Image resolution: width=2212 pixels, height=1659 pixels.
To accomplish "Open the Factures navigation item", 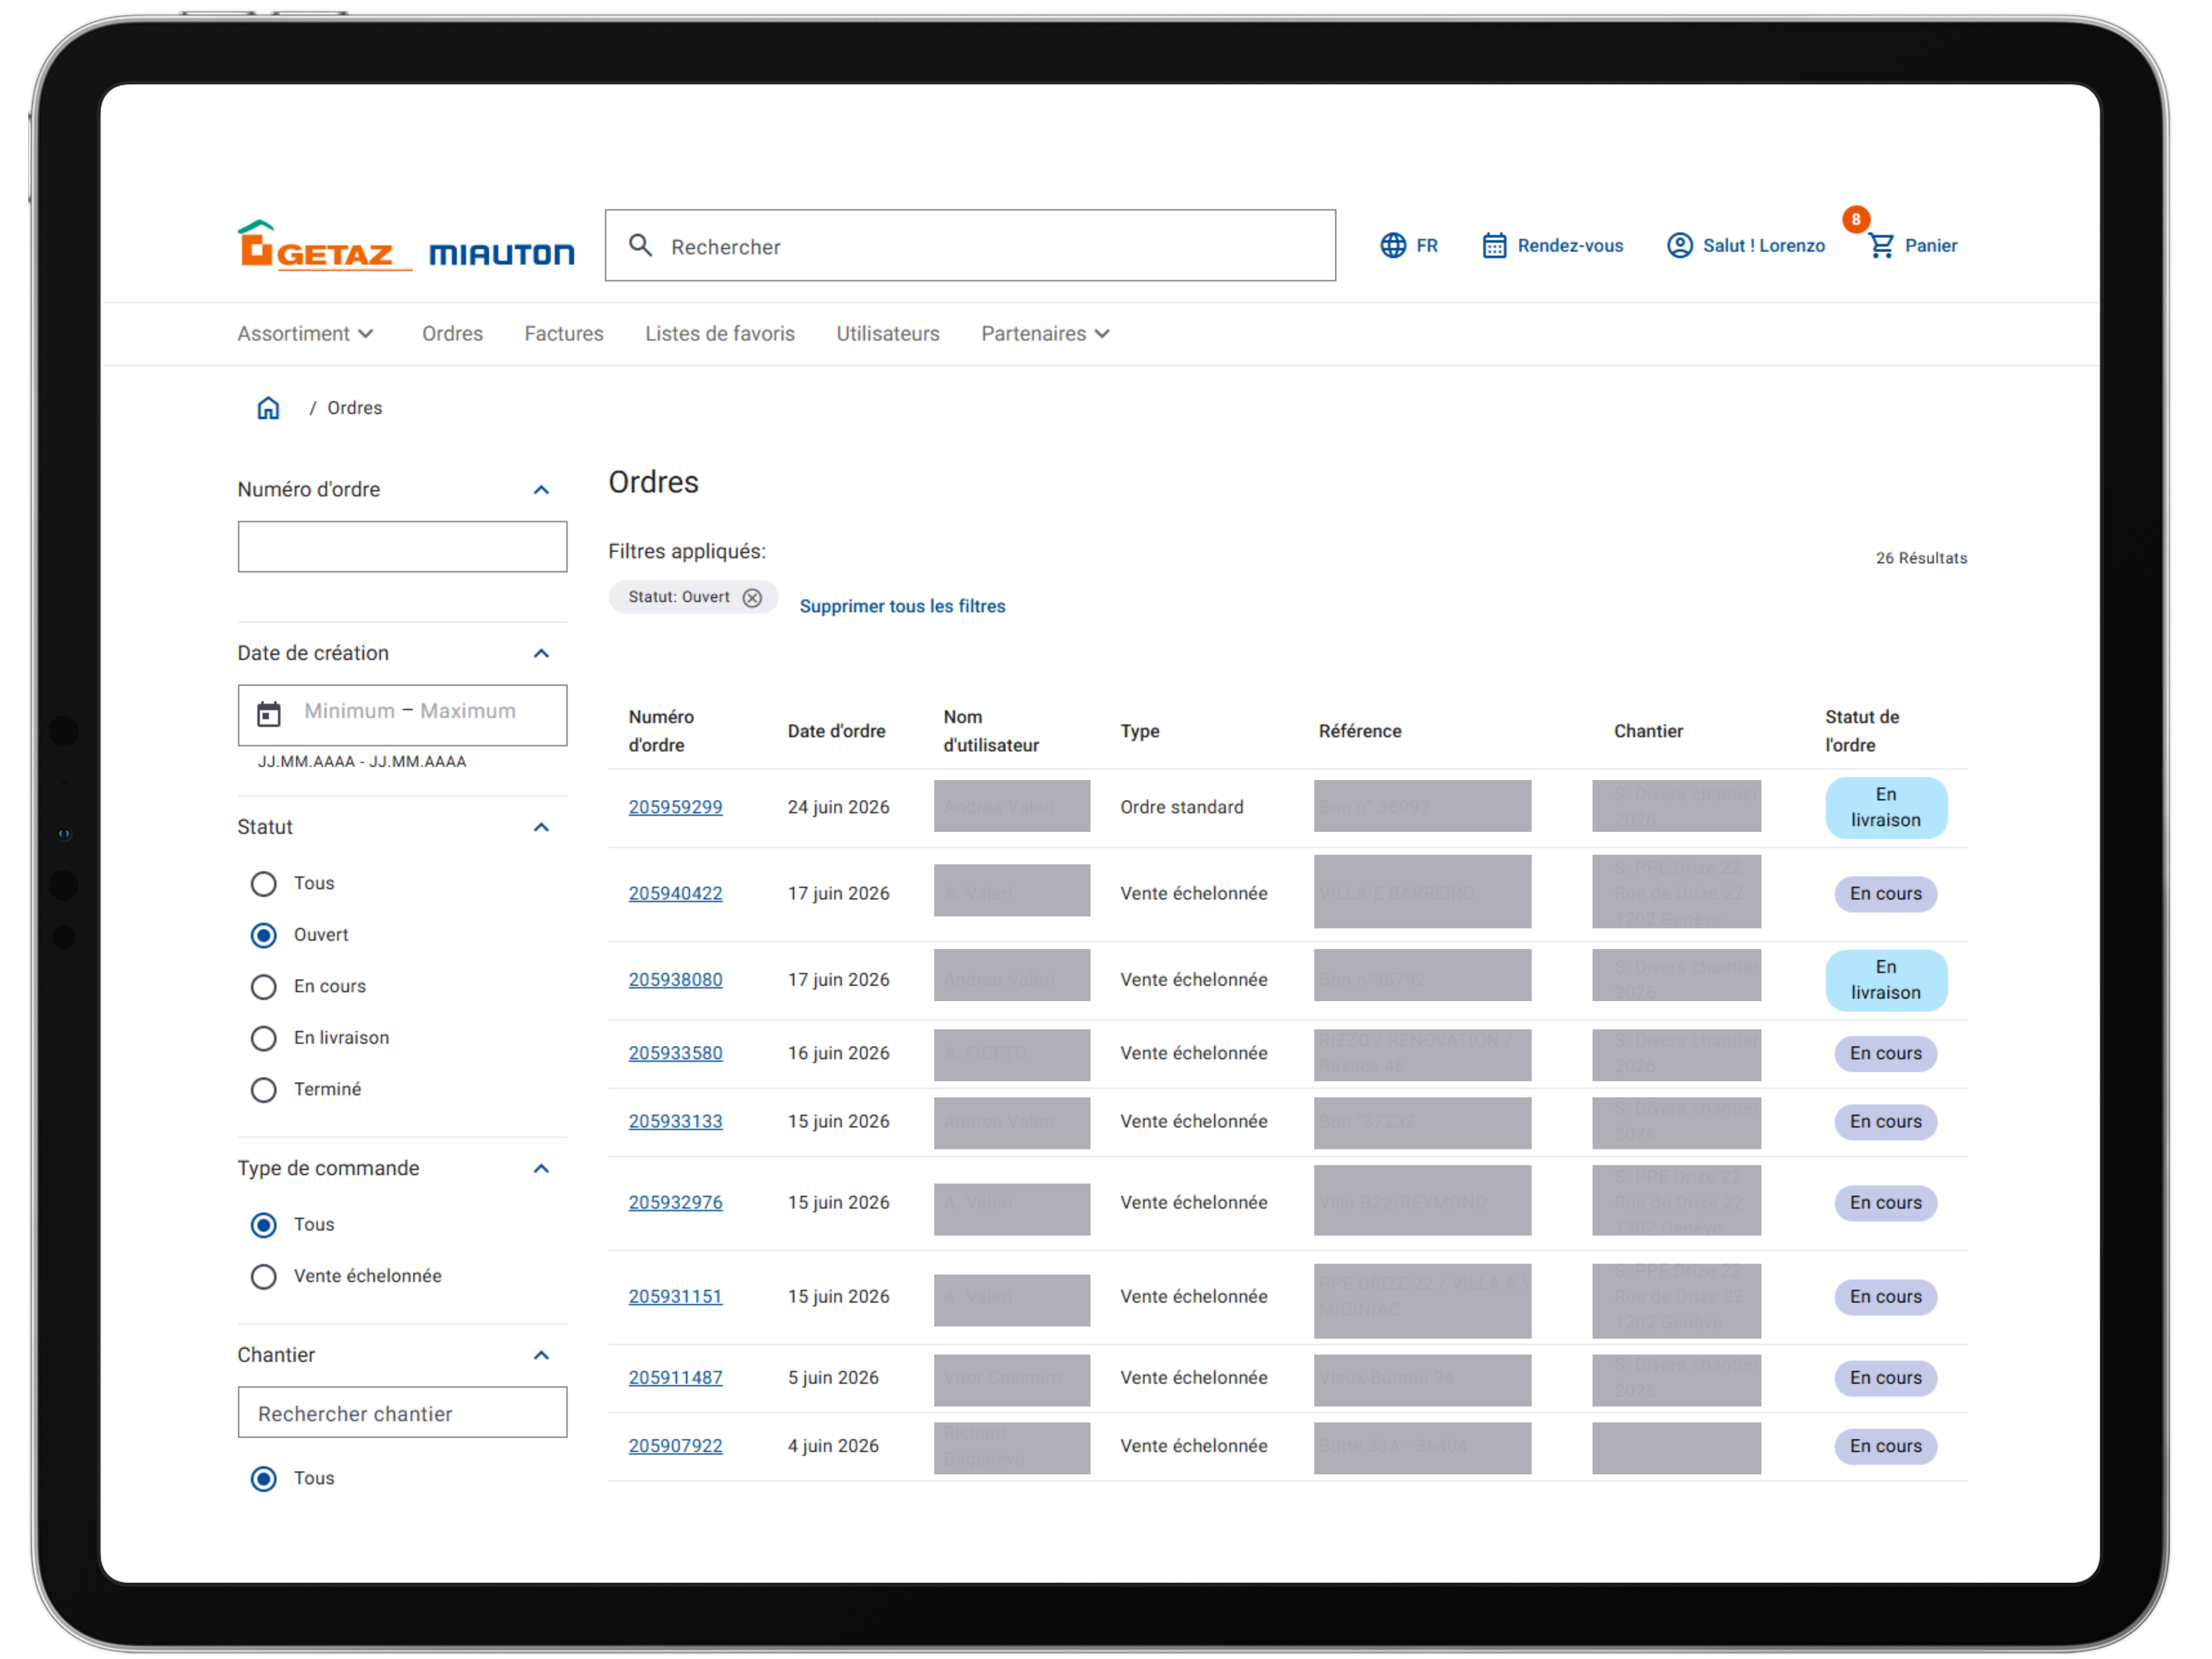I will point(564,334).
